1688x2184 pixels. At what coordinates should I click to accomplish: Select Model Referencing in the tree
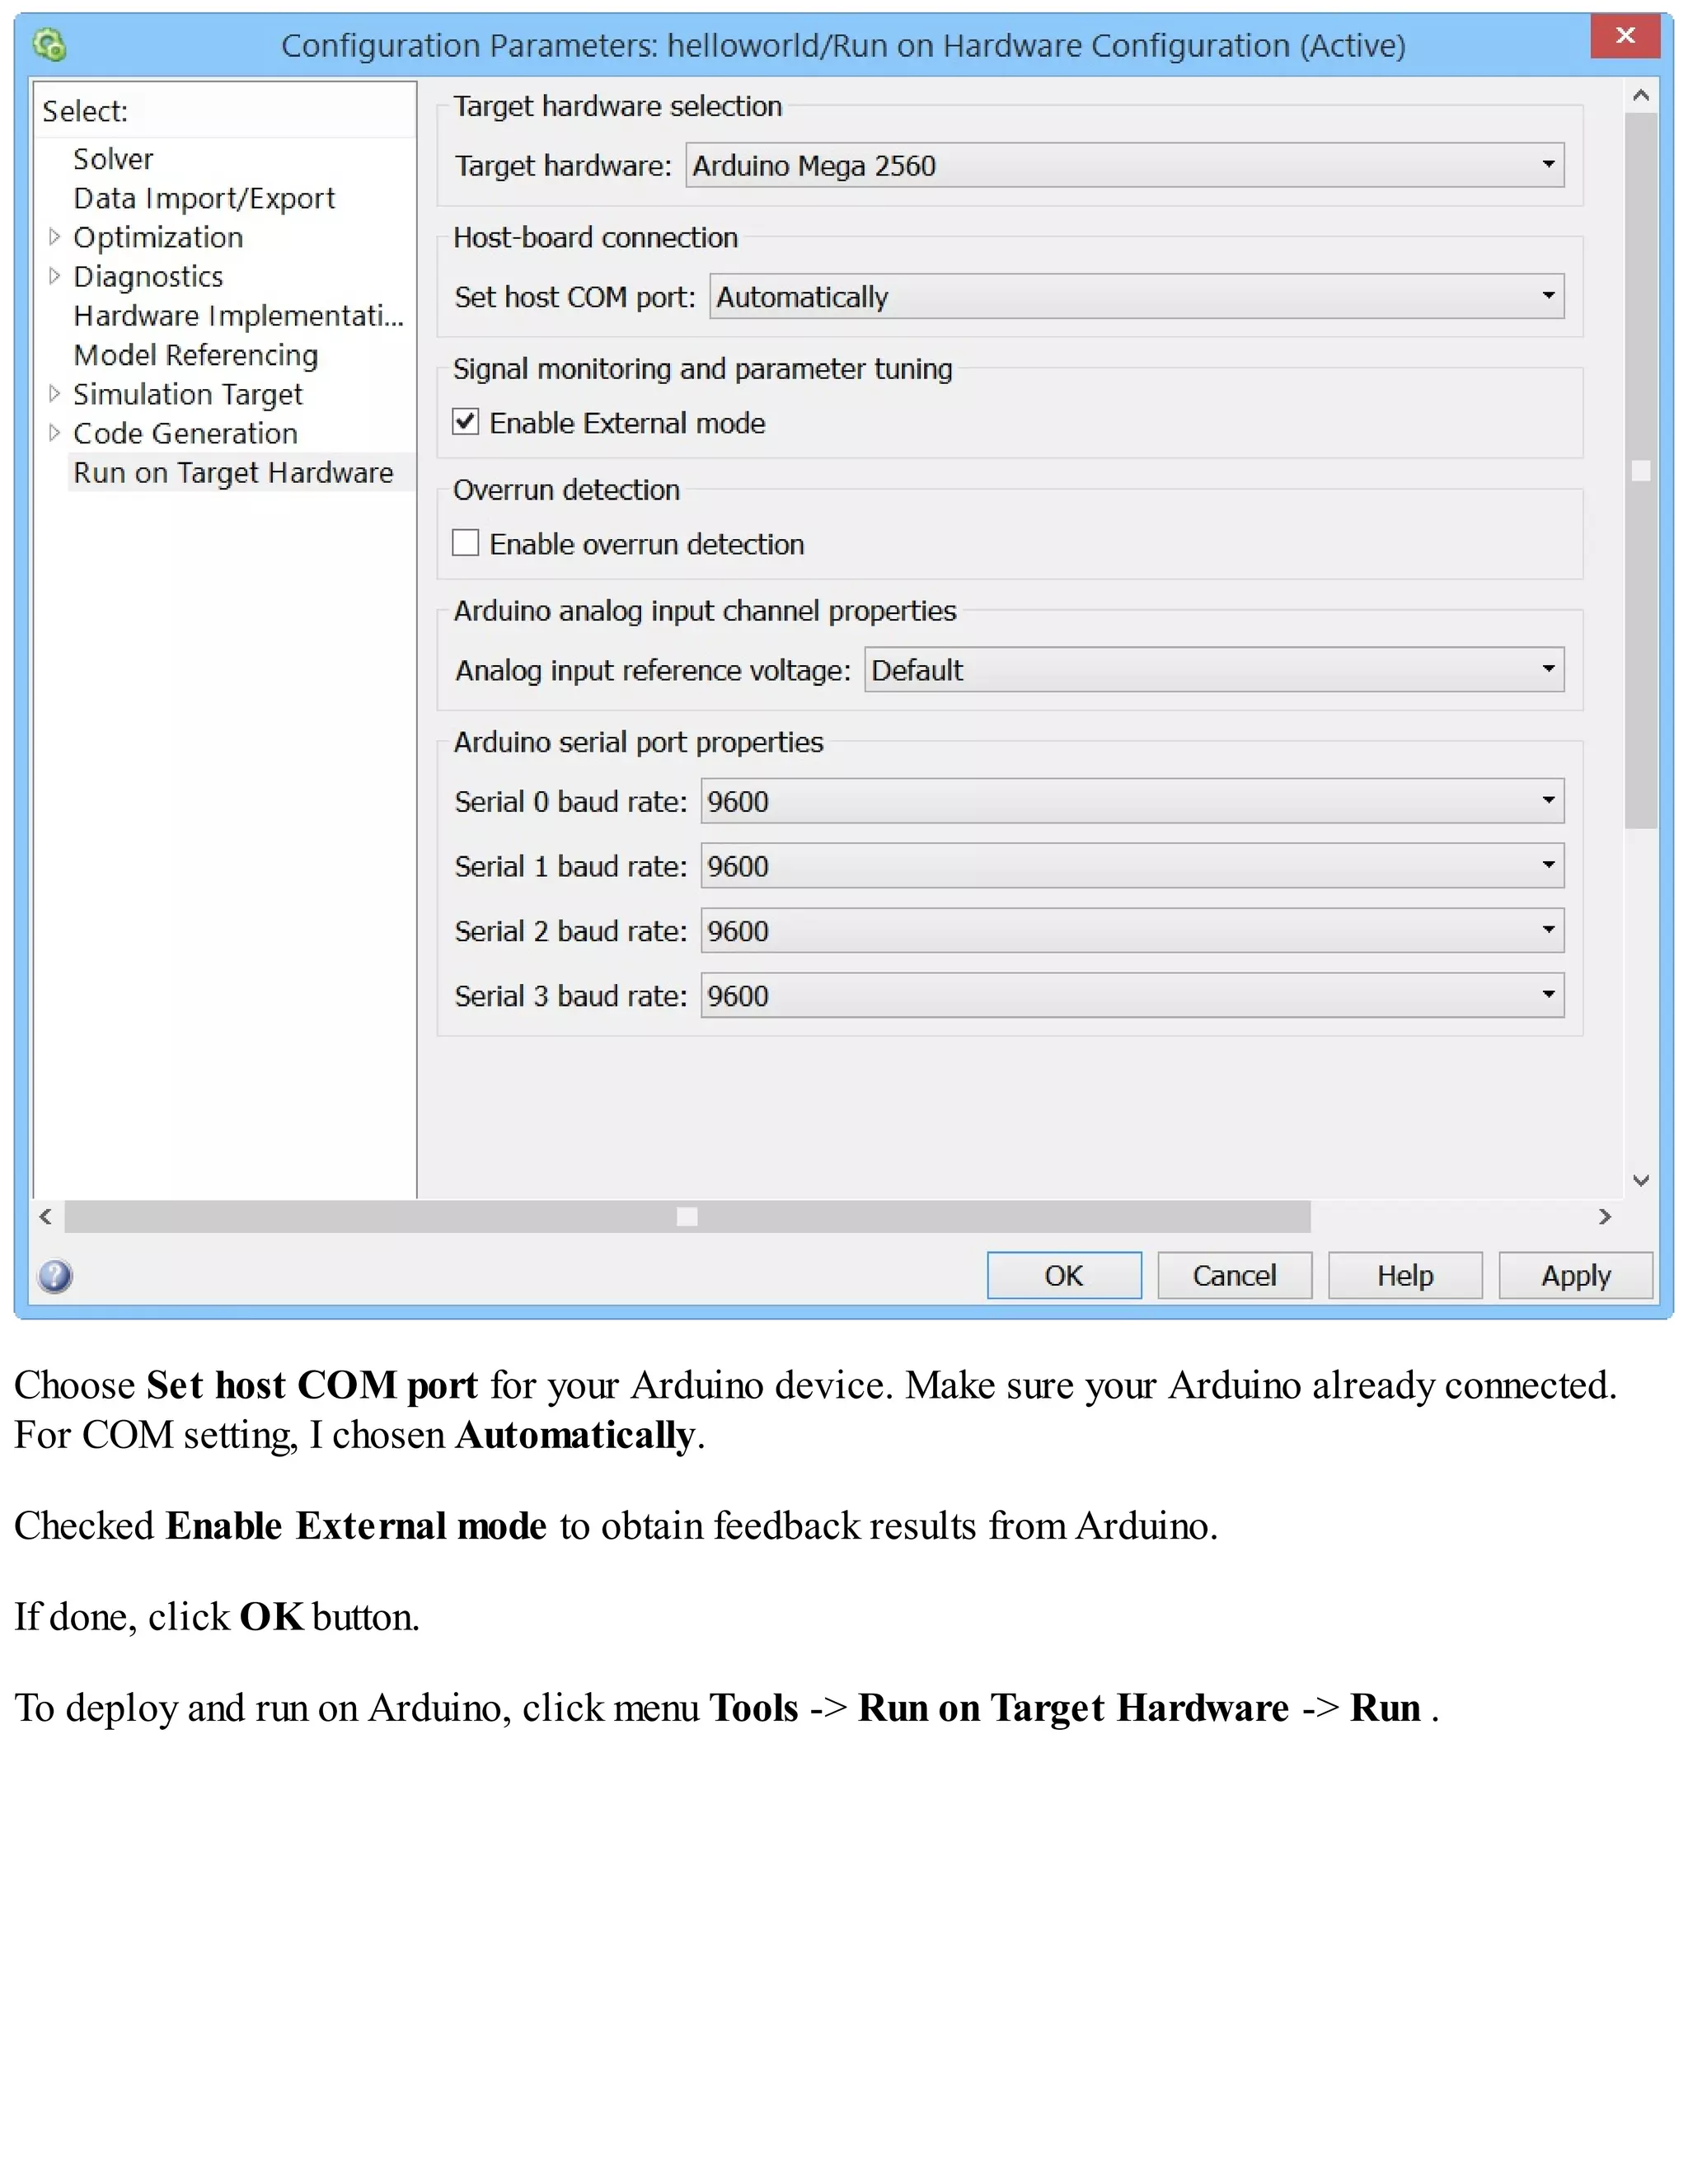point(196,355)
